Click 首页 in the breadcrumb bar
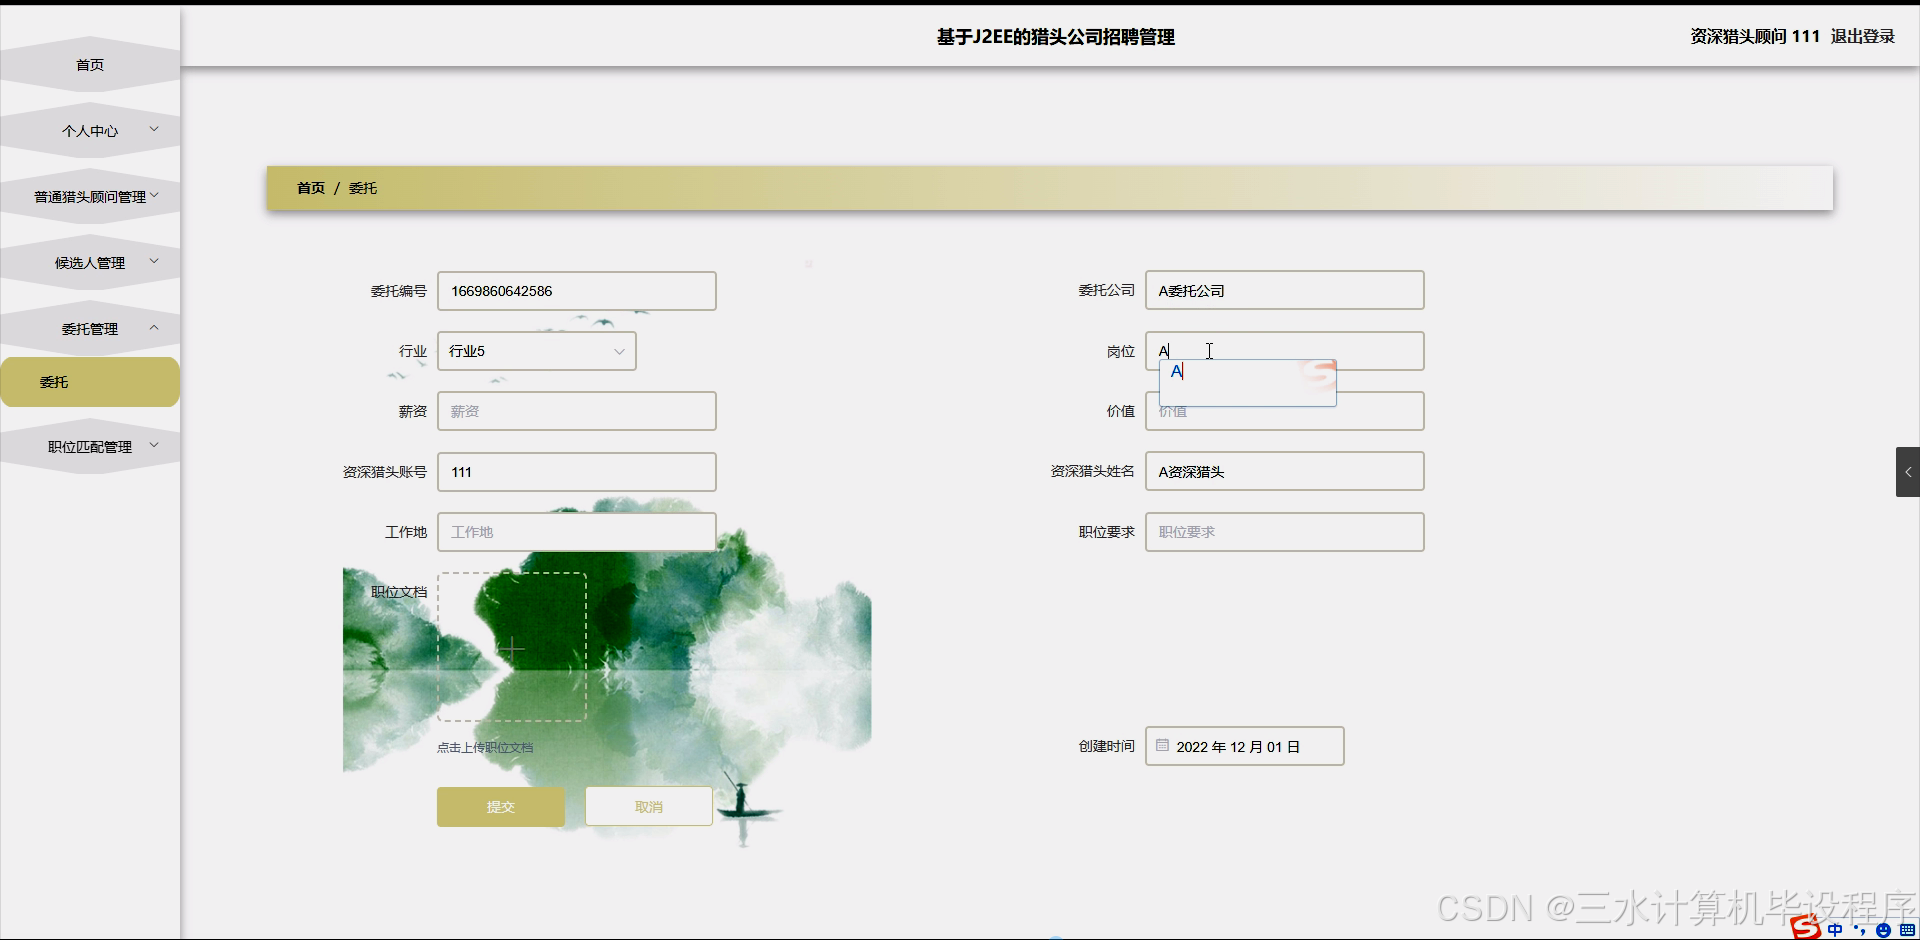This screenshot has height=940, width=1920. click(309, 188)
